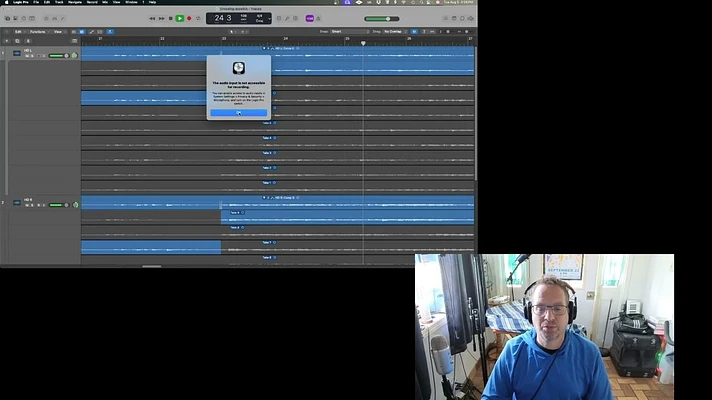The height and width of the screenshot is (400, 712).
Task: Click the Stop transport button
Action: [171, 19]
